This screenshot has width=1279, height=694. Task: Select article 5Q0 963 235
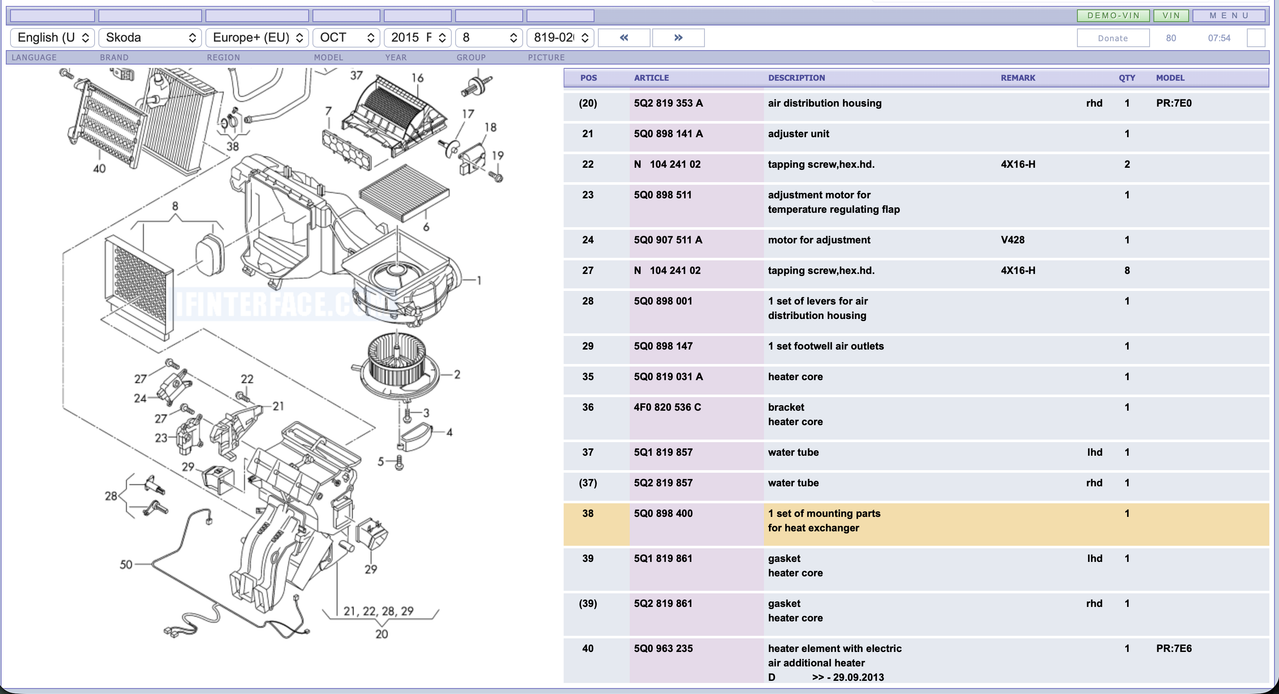tap(663, 648)
